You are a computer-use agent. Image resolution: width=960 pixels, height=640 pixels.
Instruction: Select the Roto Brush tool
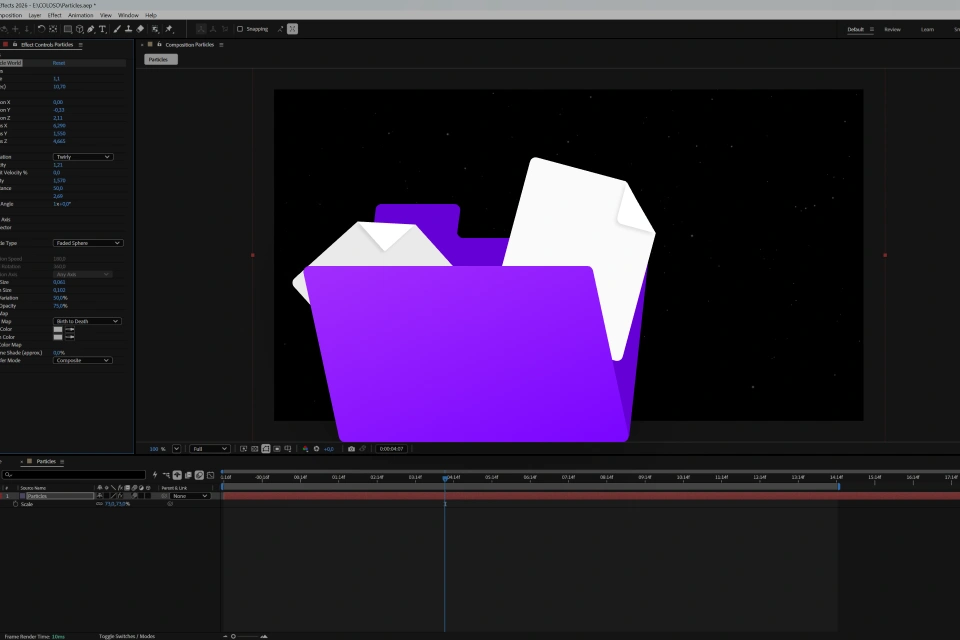point(156,29)
